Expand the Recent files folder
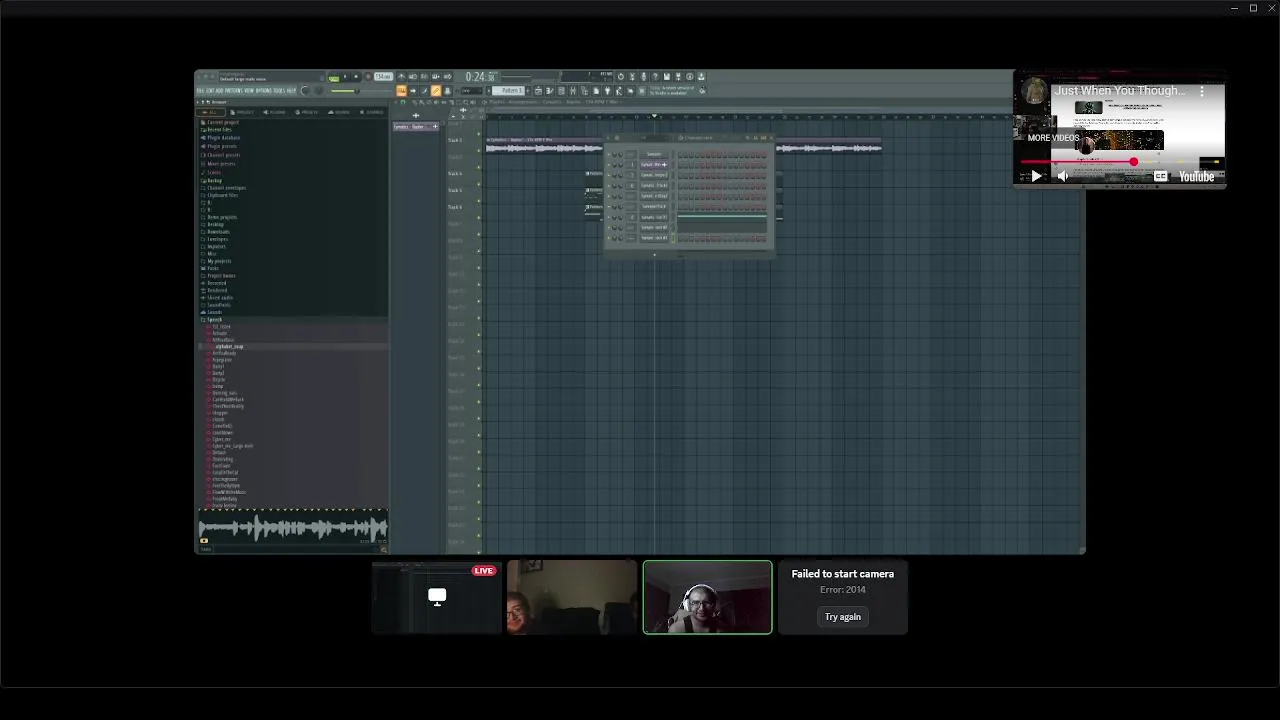Image resolution: width=1280 pixels, height=720 pixels. pos(218,130)
